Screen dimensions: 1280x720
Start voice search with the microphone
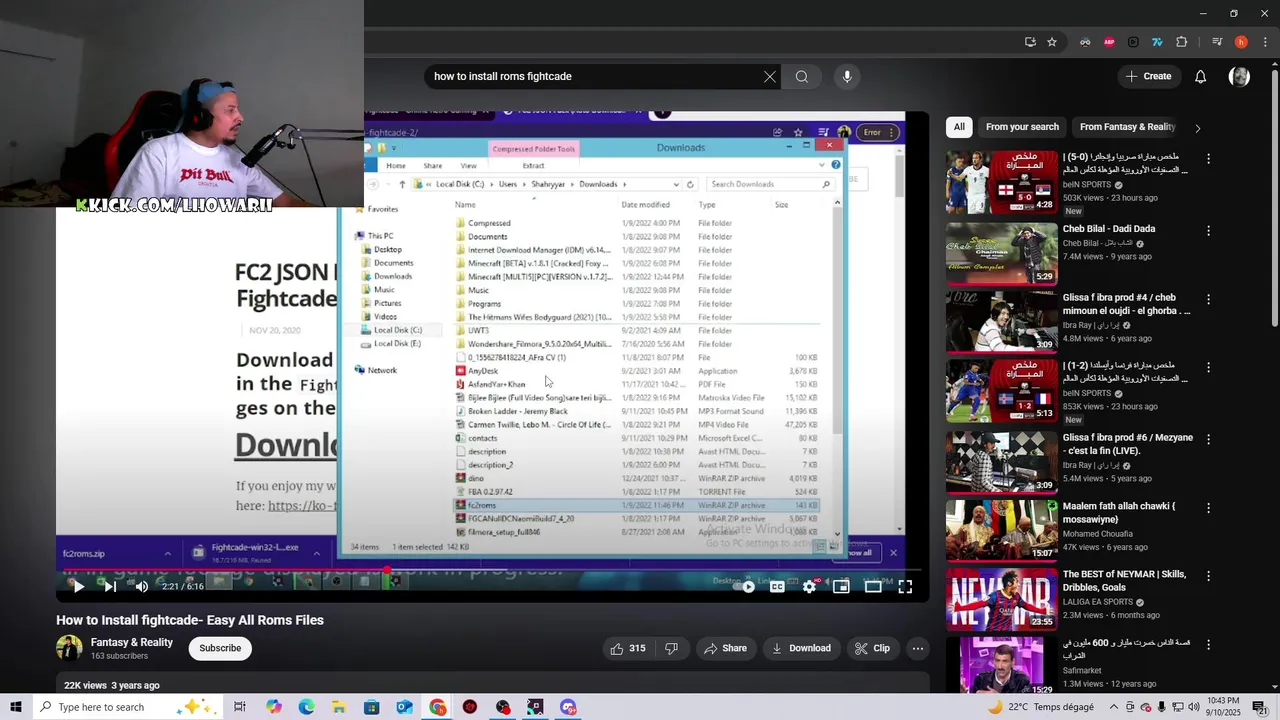tap(847, 76)
